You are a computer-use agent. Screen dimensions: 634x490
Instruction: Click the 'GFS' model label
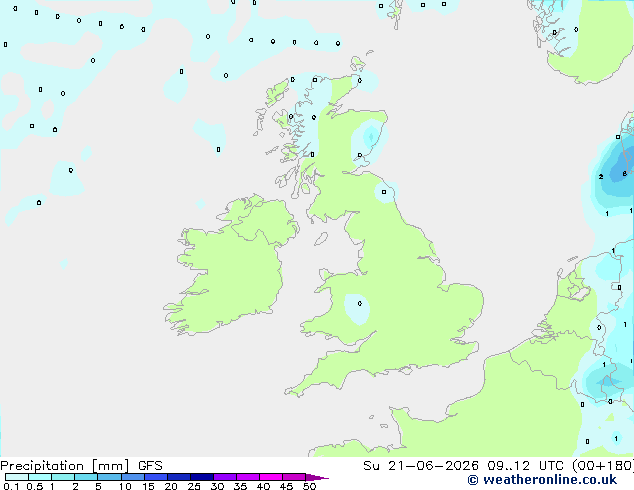tap(150, 466)
